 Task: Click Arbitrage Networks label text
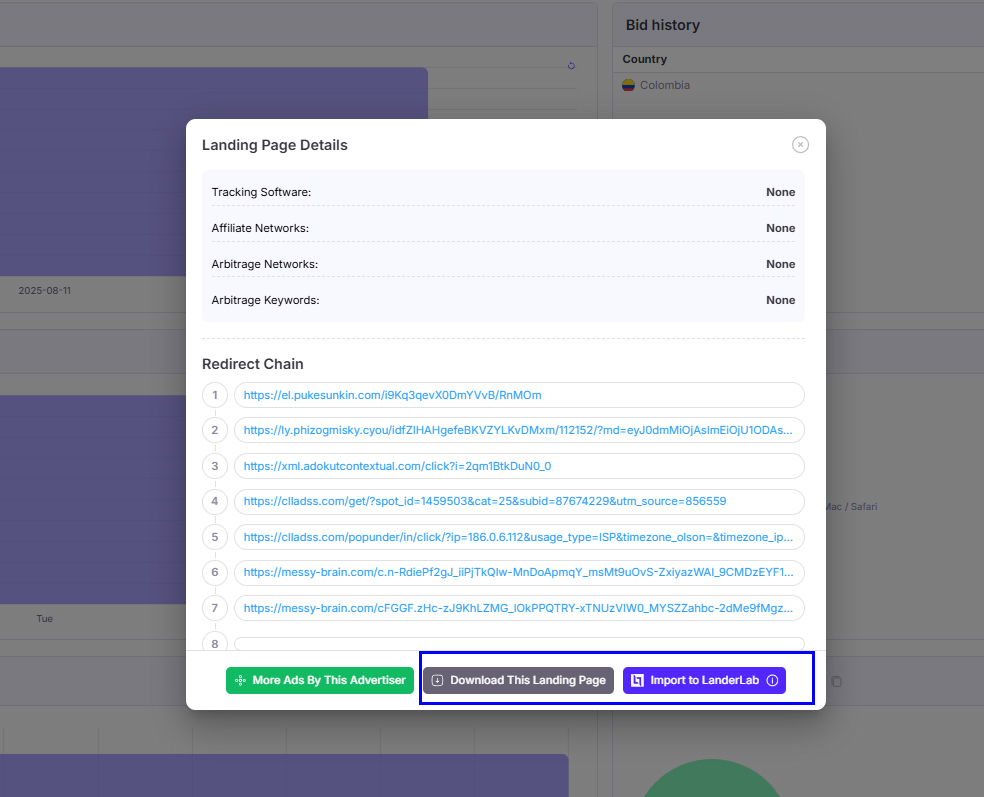[x=265, y=264]
